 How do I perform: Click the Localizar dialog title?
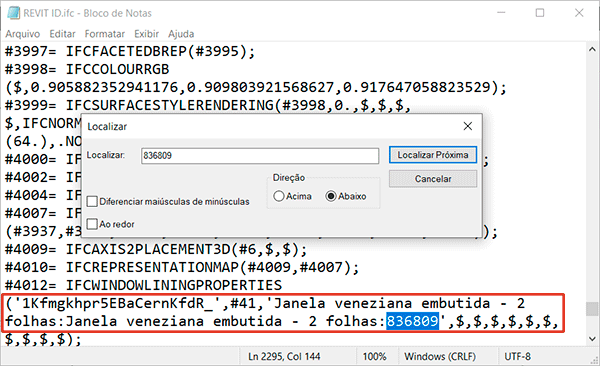click(107, 126)
